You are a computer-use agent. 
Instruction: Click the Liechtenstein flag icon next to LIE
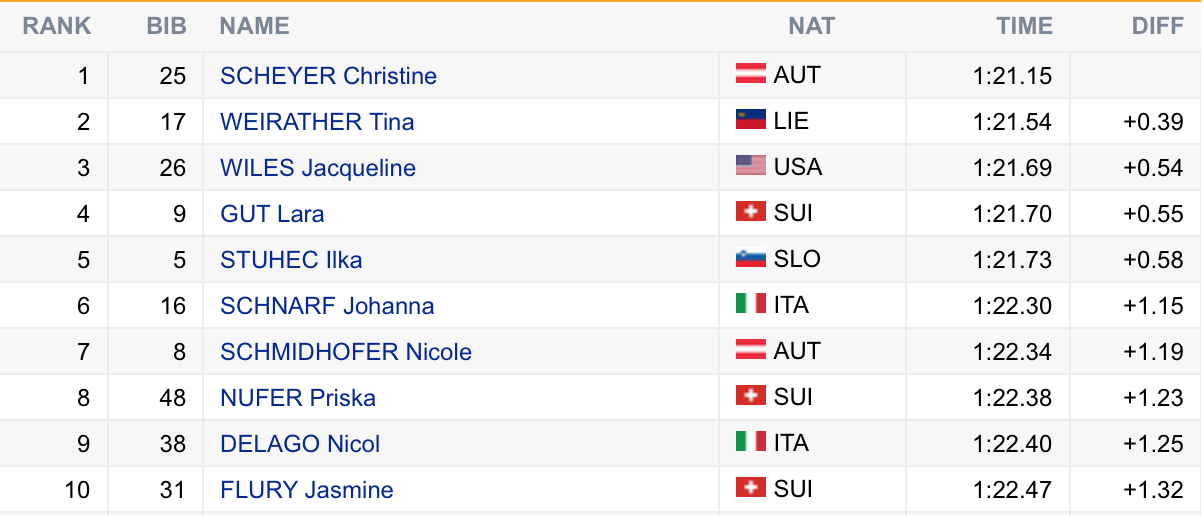click(x=751, y=120)
